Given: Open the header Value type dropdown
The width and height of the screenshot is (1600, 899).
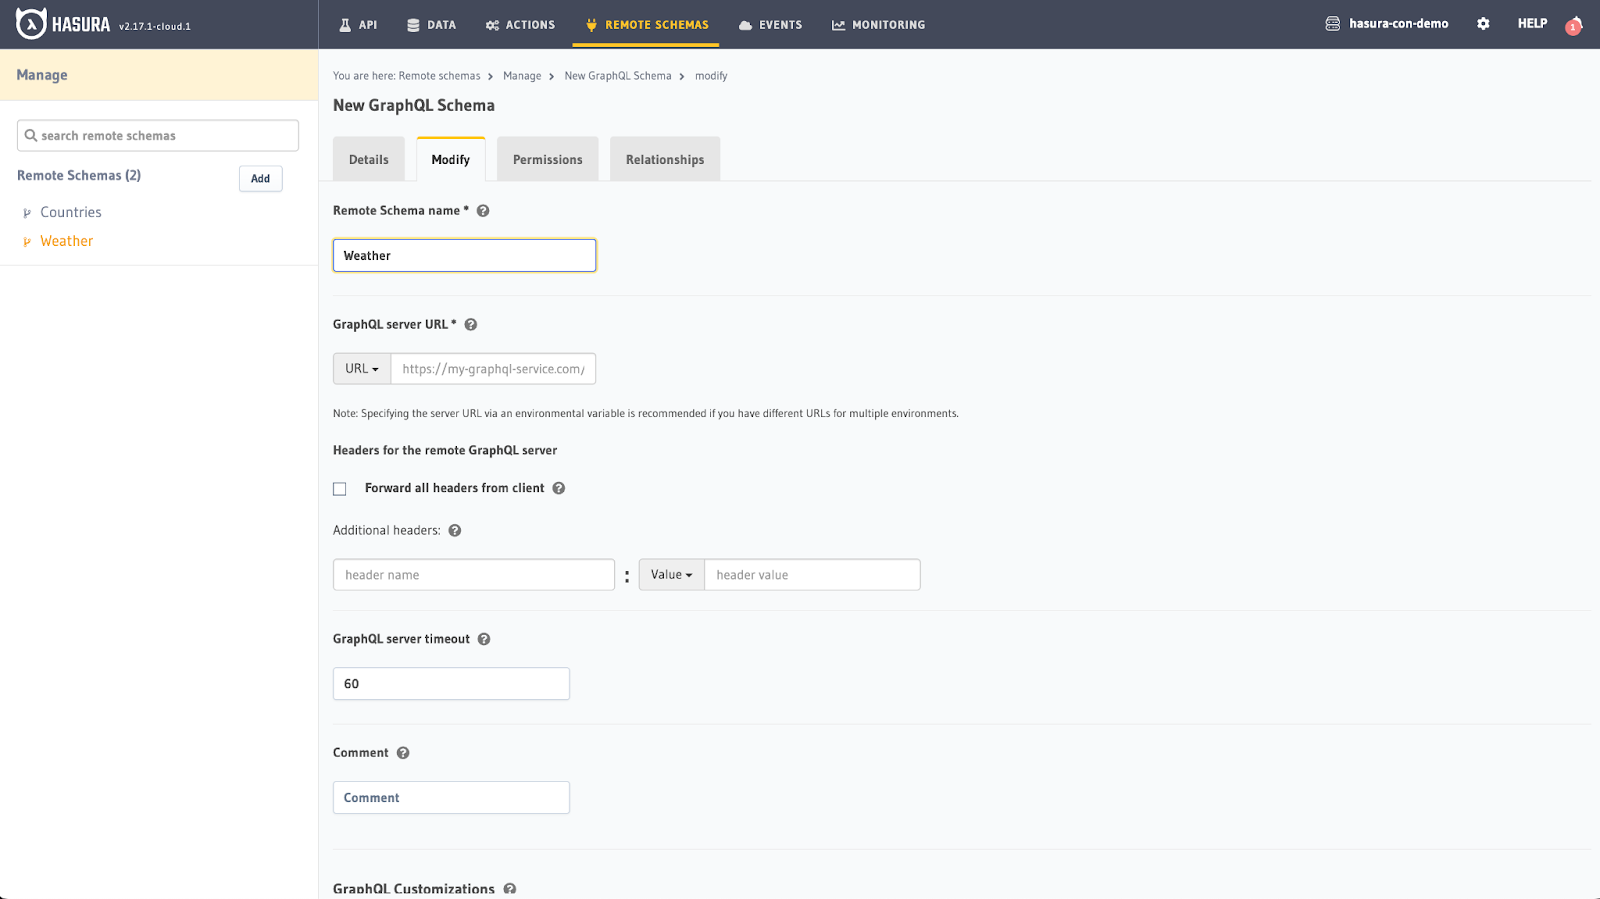Looking at the screenshot, I should click(671, 575).
